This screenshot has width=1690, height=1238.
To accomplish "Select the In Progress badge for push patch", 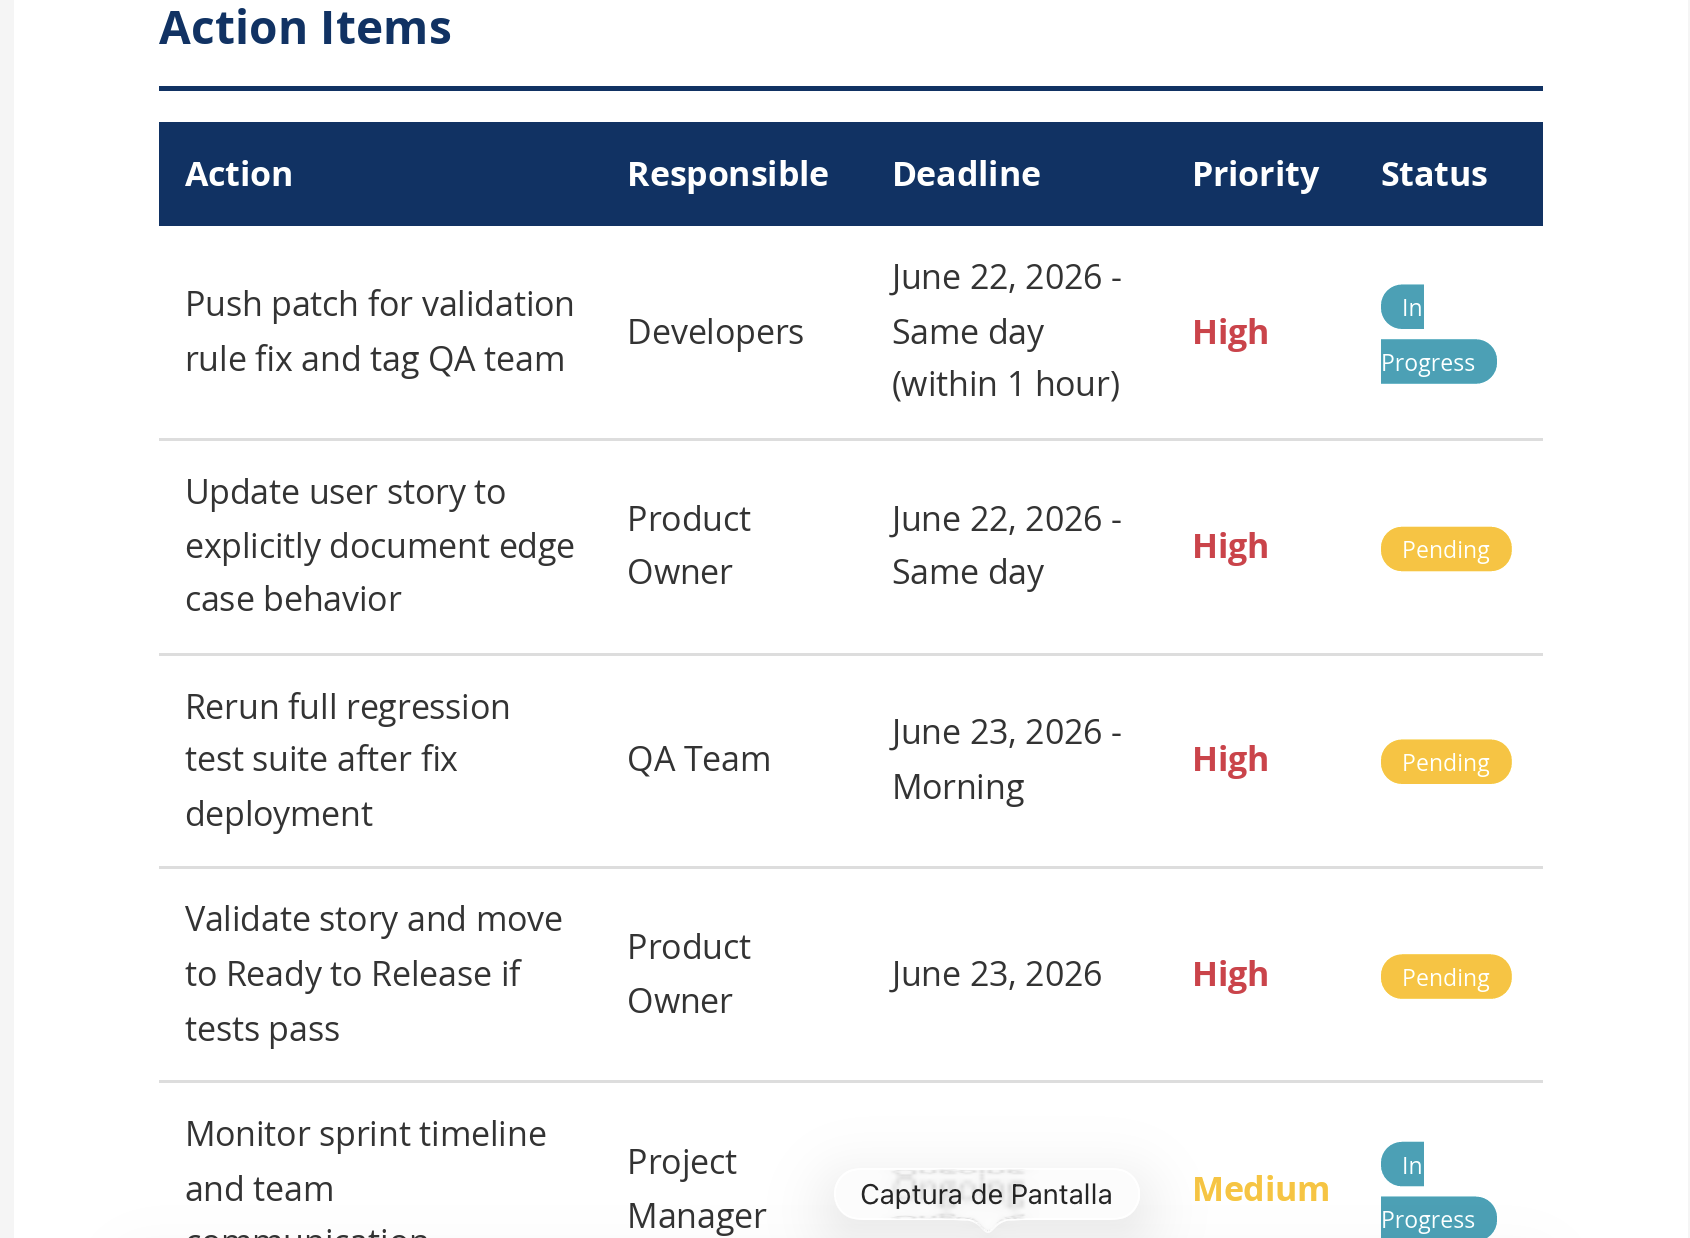I will 1438,335.
